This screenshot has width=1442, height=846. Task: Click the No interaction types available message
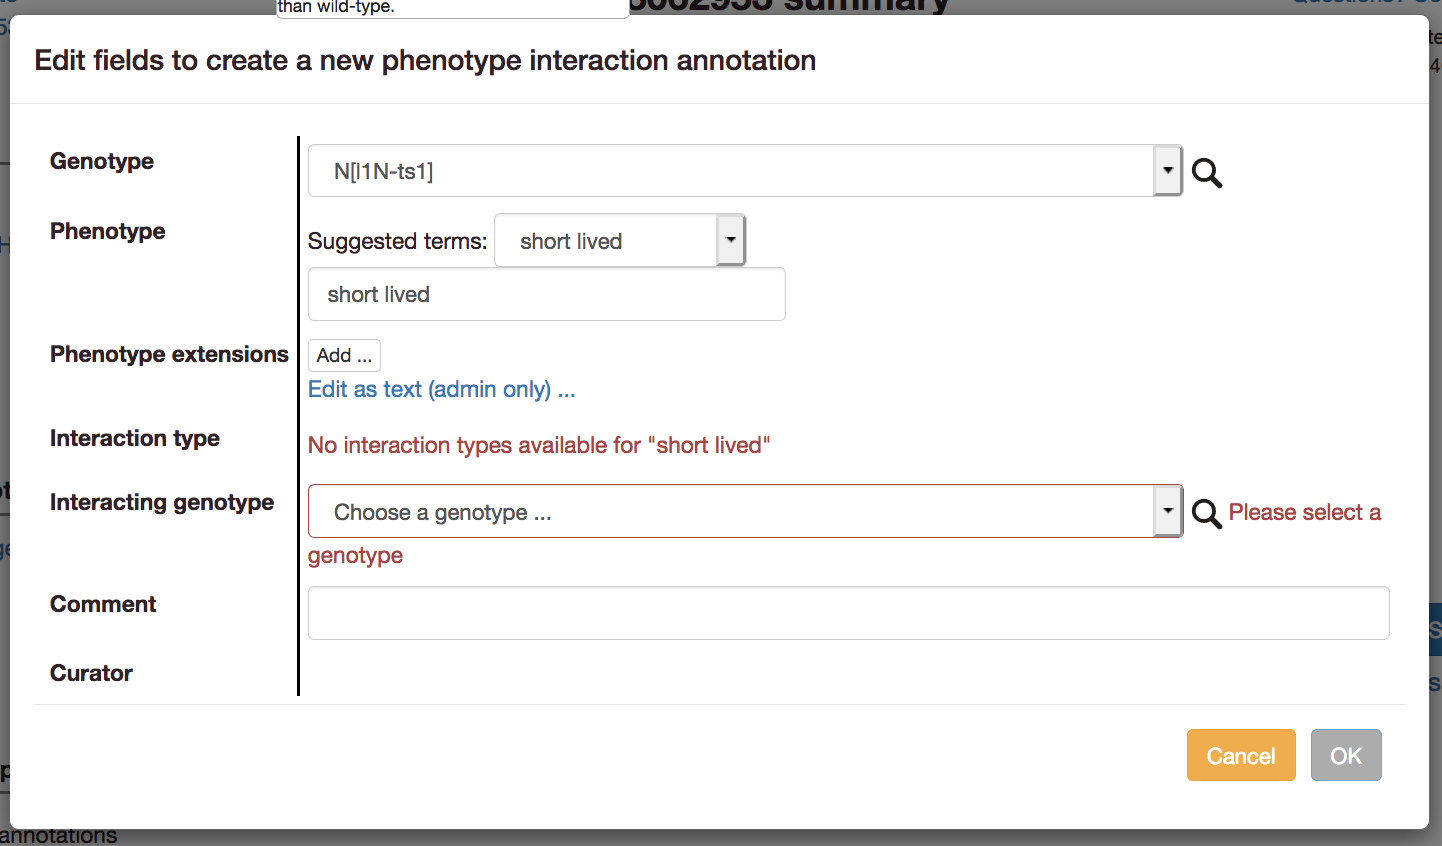tap(540, 445)
